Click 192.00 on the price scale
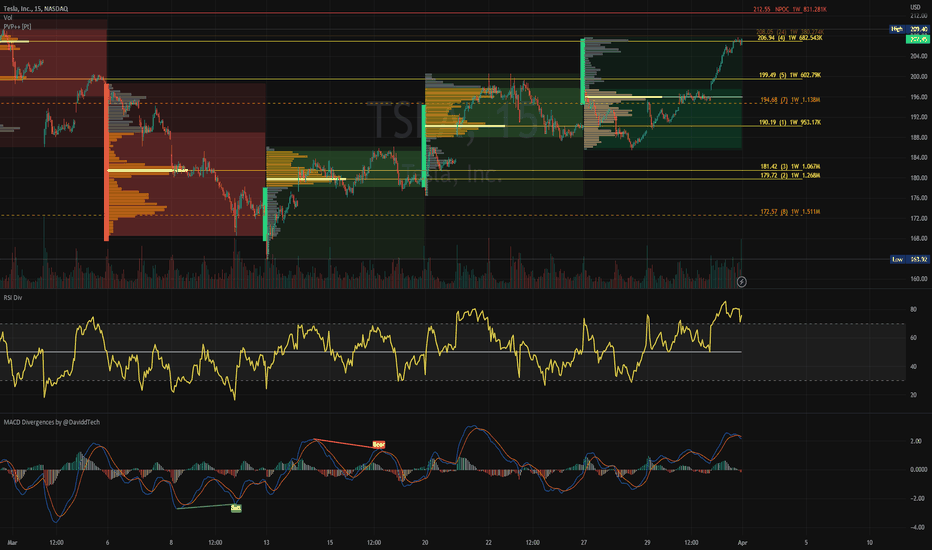Image resolution: width=932 pixels, height=550 pixels. pyautogui.click(x=918, y=117)
